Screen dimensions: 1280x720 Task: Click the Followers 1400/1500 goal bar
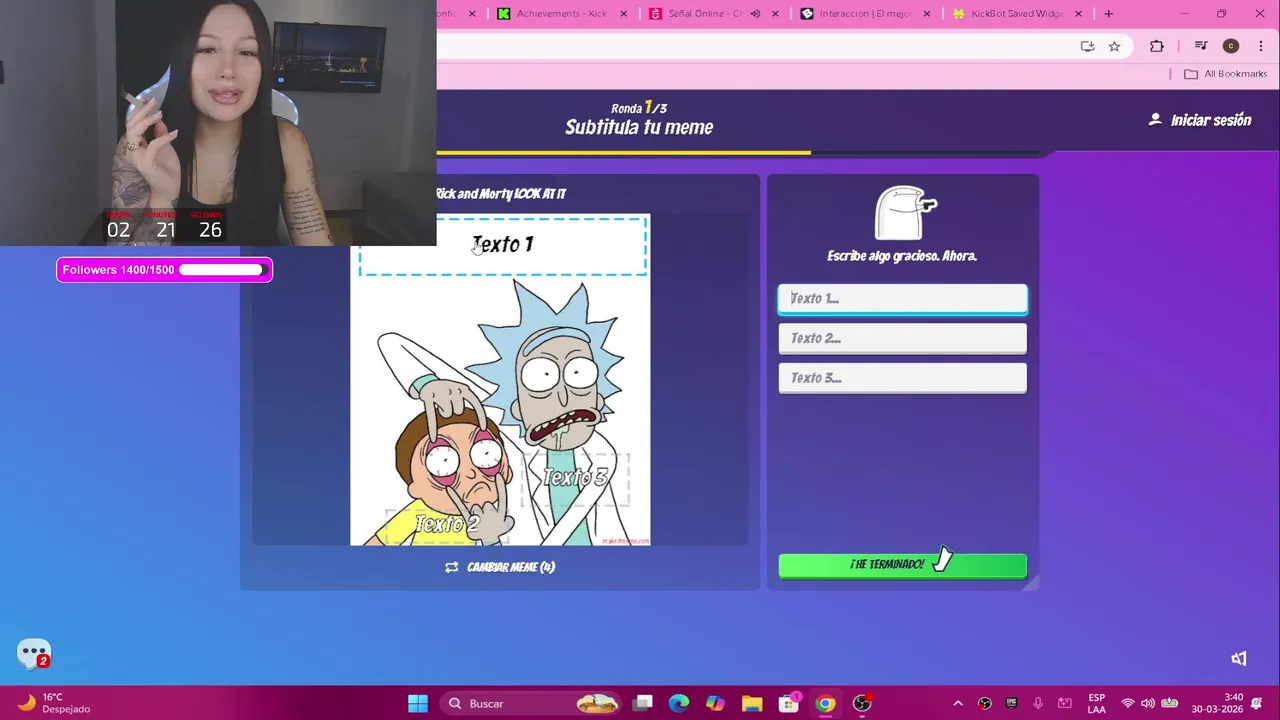point(164,270)
